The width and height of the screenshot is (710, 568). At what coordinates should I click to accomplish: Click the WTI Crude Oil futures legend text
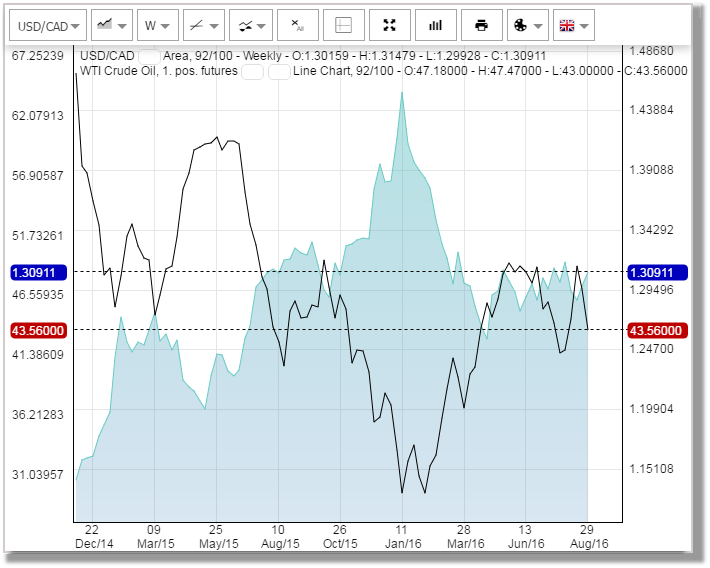158,72
